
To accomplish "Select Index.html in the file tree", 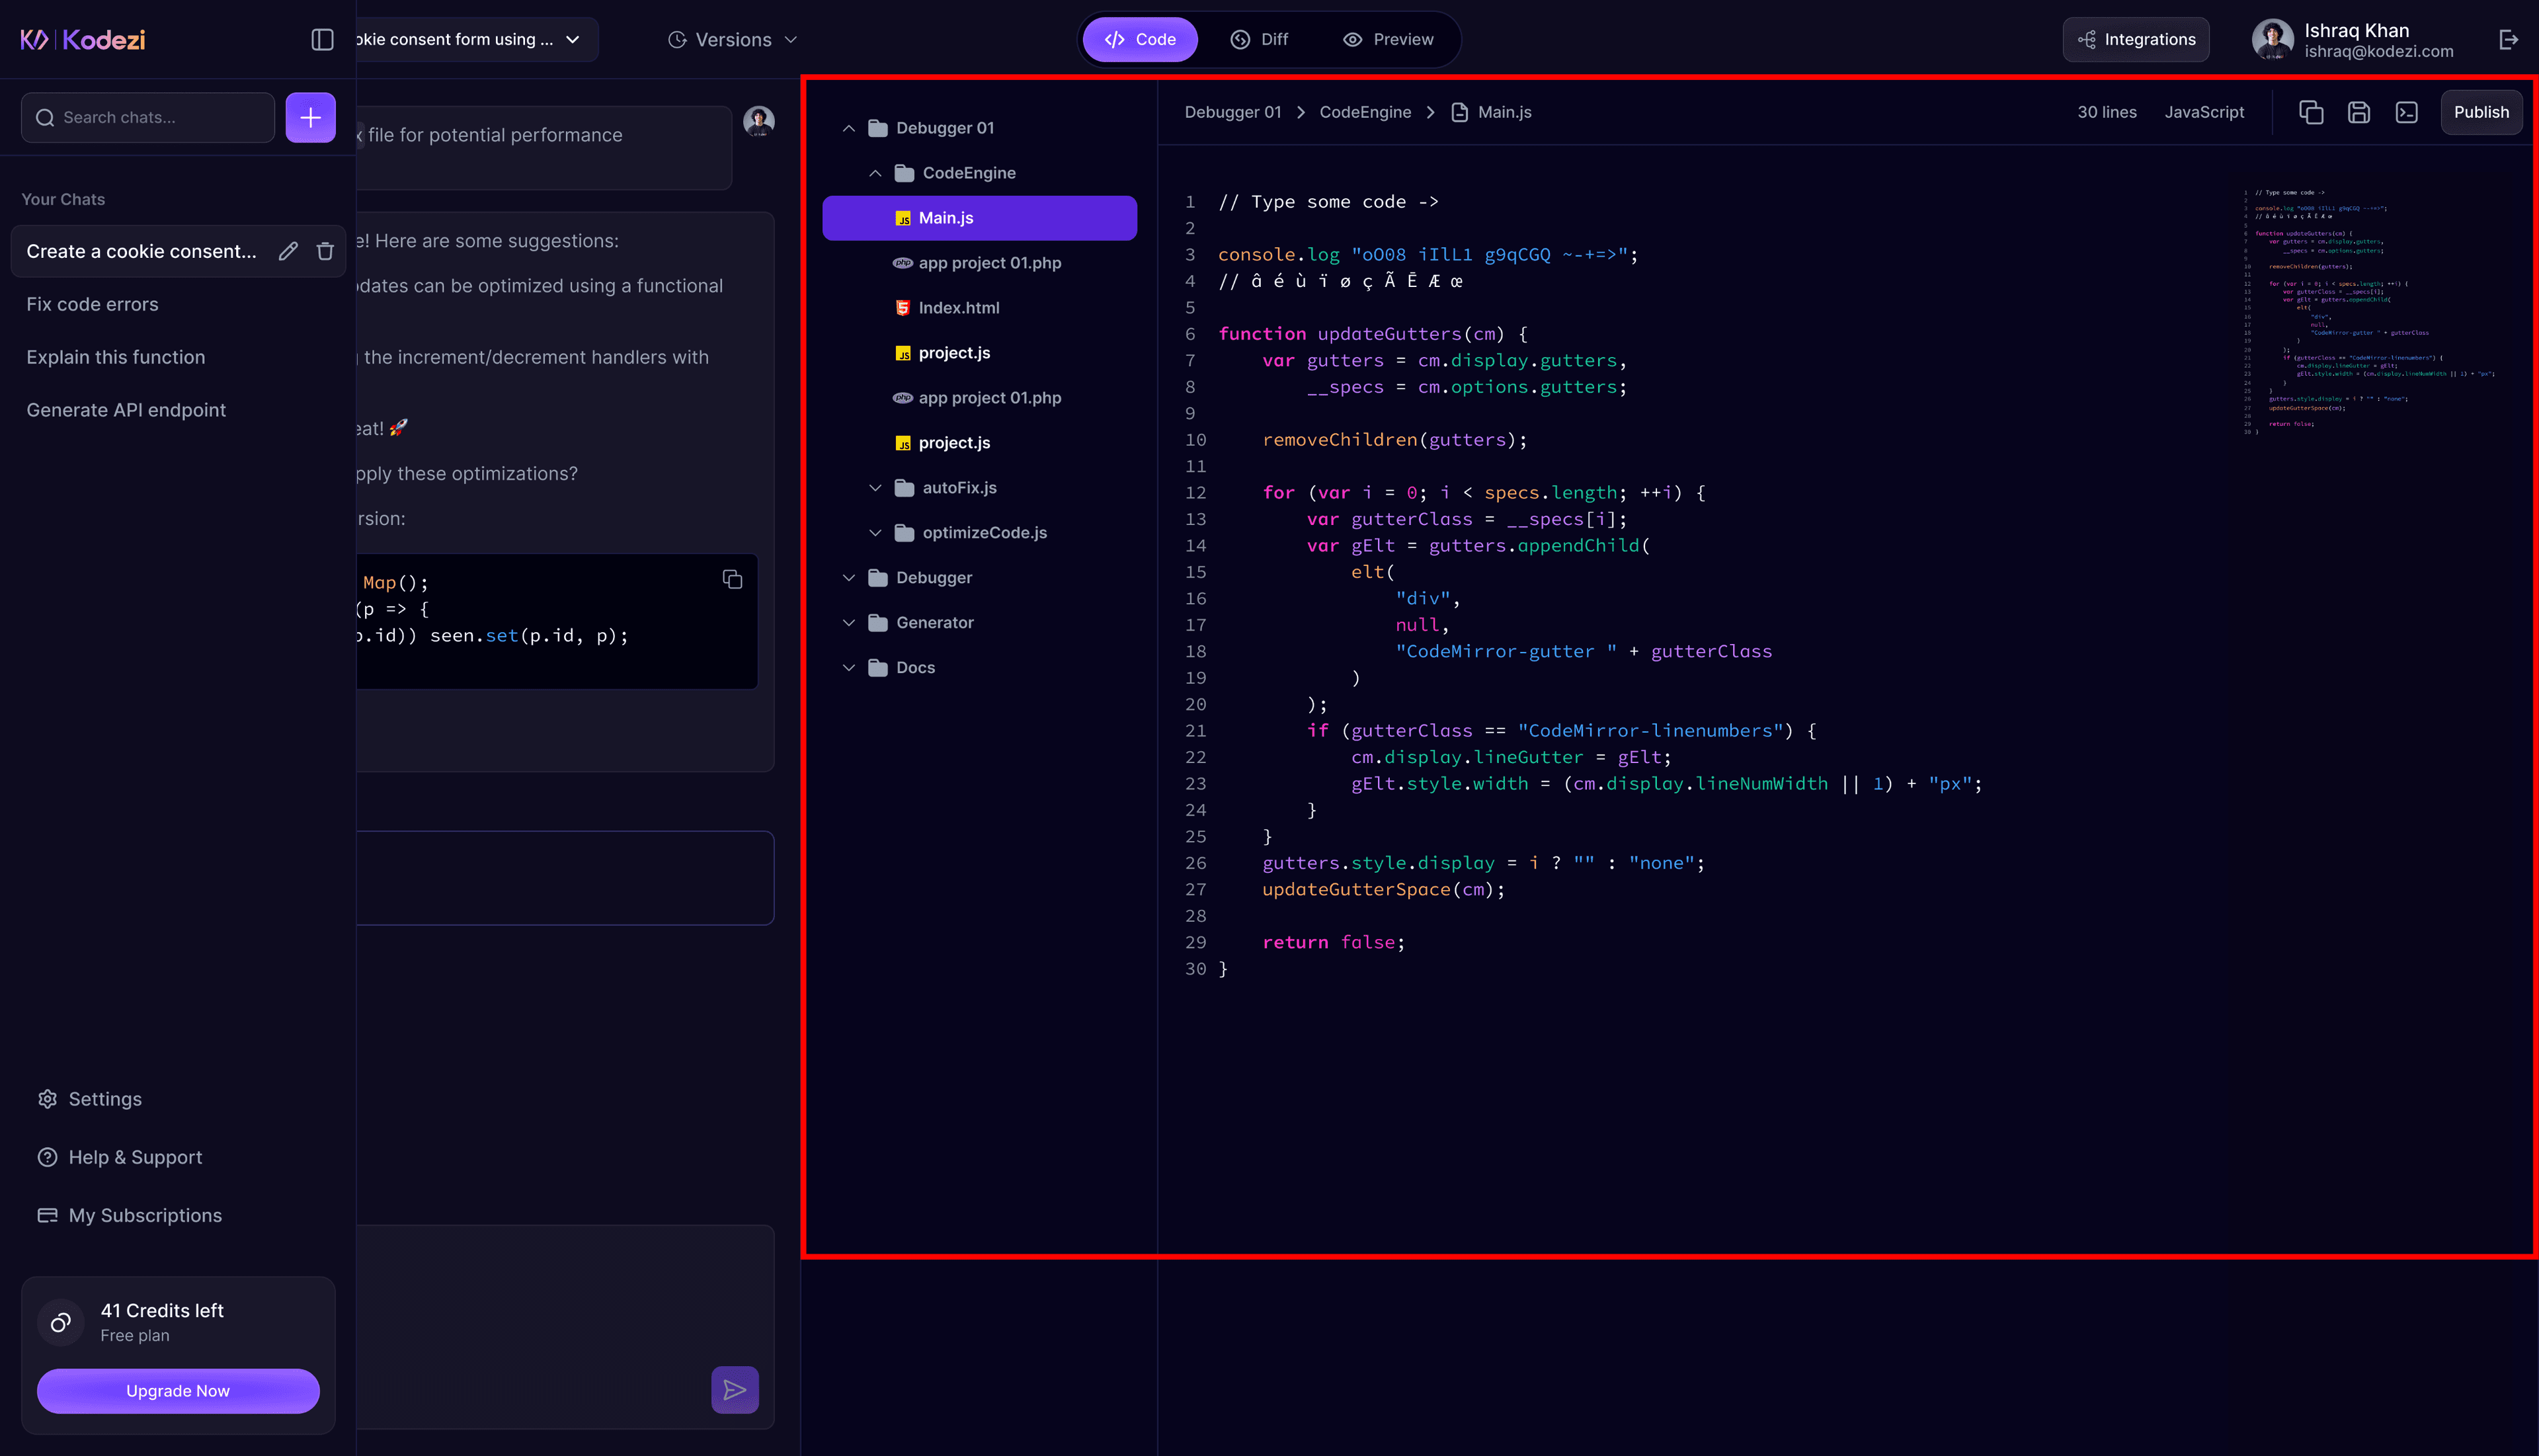I will [x=959, y=307].
